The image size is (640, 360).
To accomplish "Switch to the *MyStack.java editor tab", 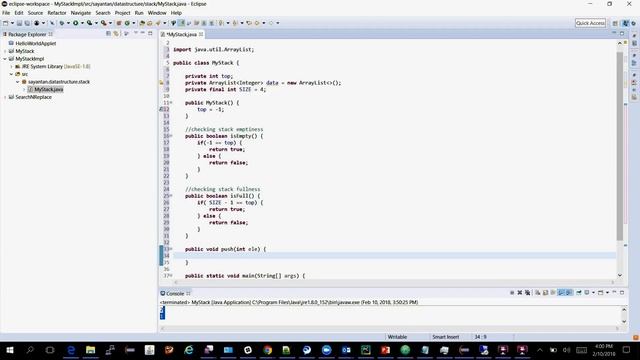I will (181, 34).
